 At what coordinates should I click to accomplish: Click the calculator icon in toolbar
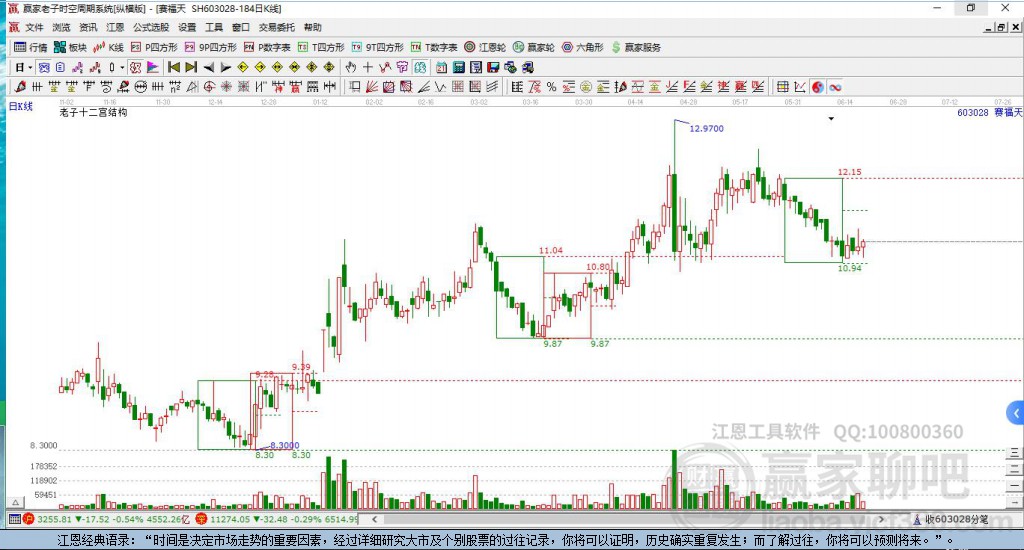click(x=458, y=67)
